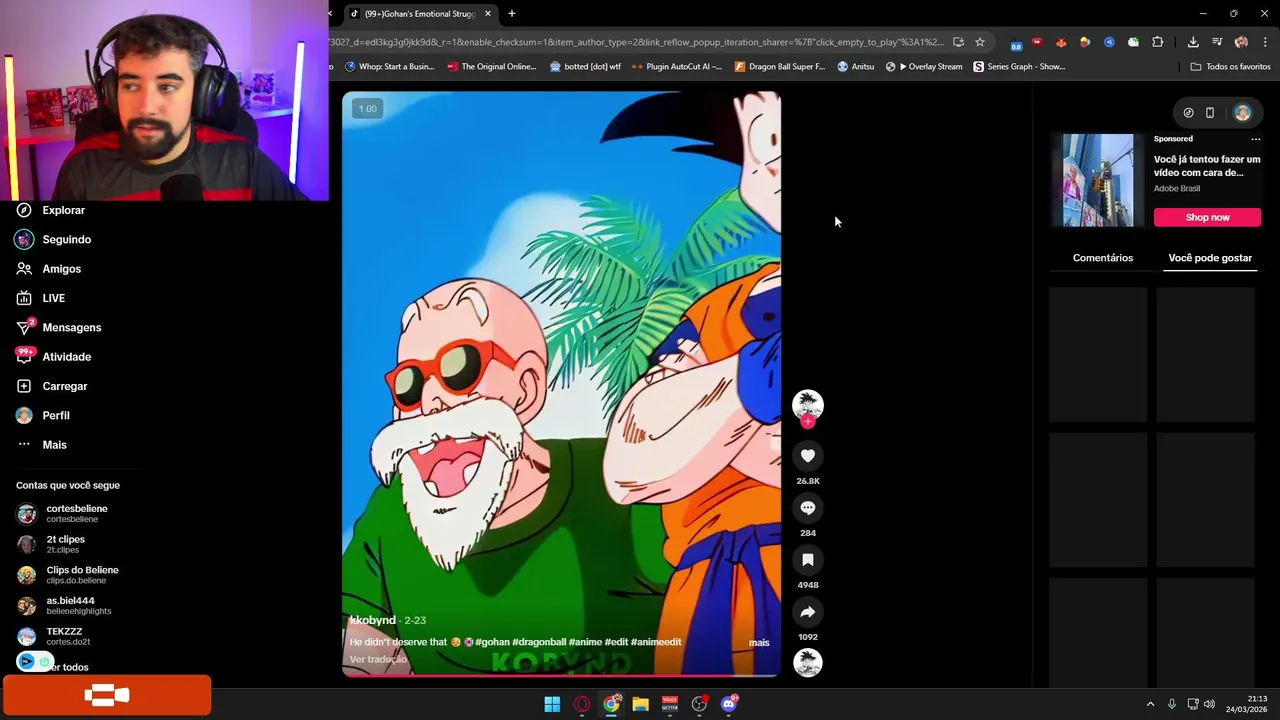Open TikTok profile avatar at top right
This screenshot has height=720, width=1280.
[x=1242, y=113]
